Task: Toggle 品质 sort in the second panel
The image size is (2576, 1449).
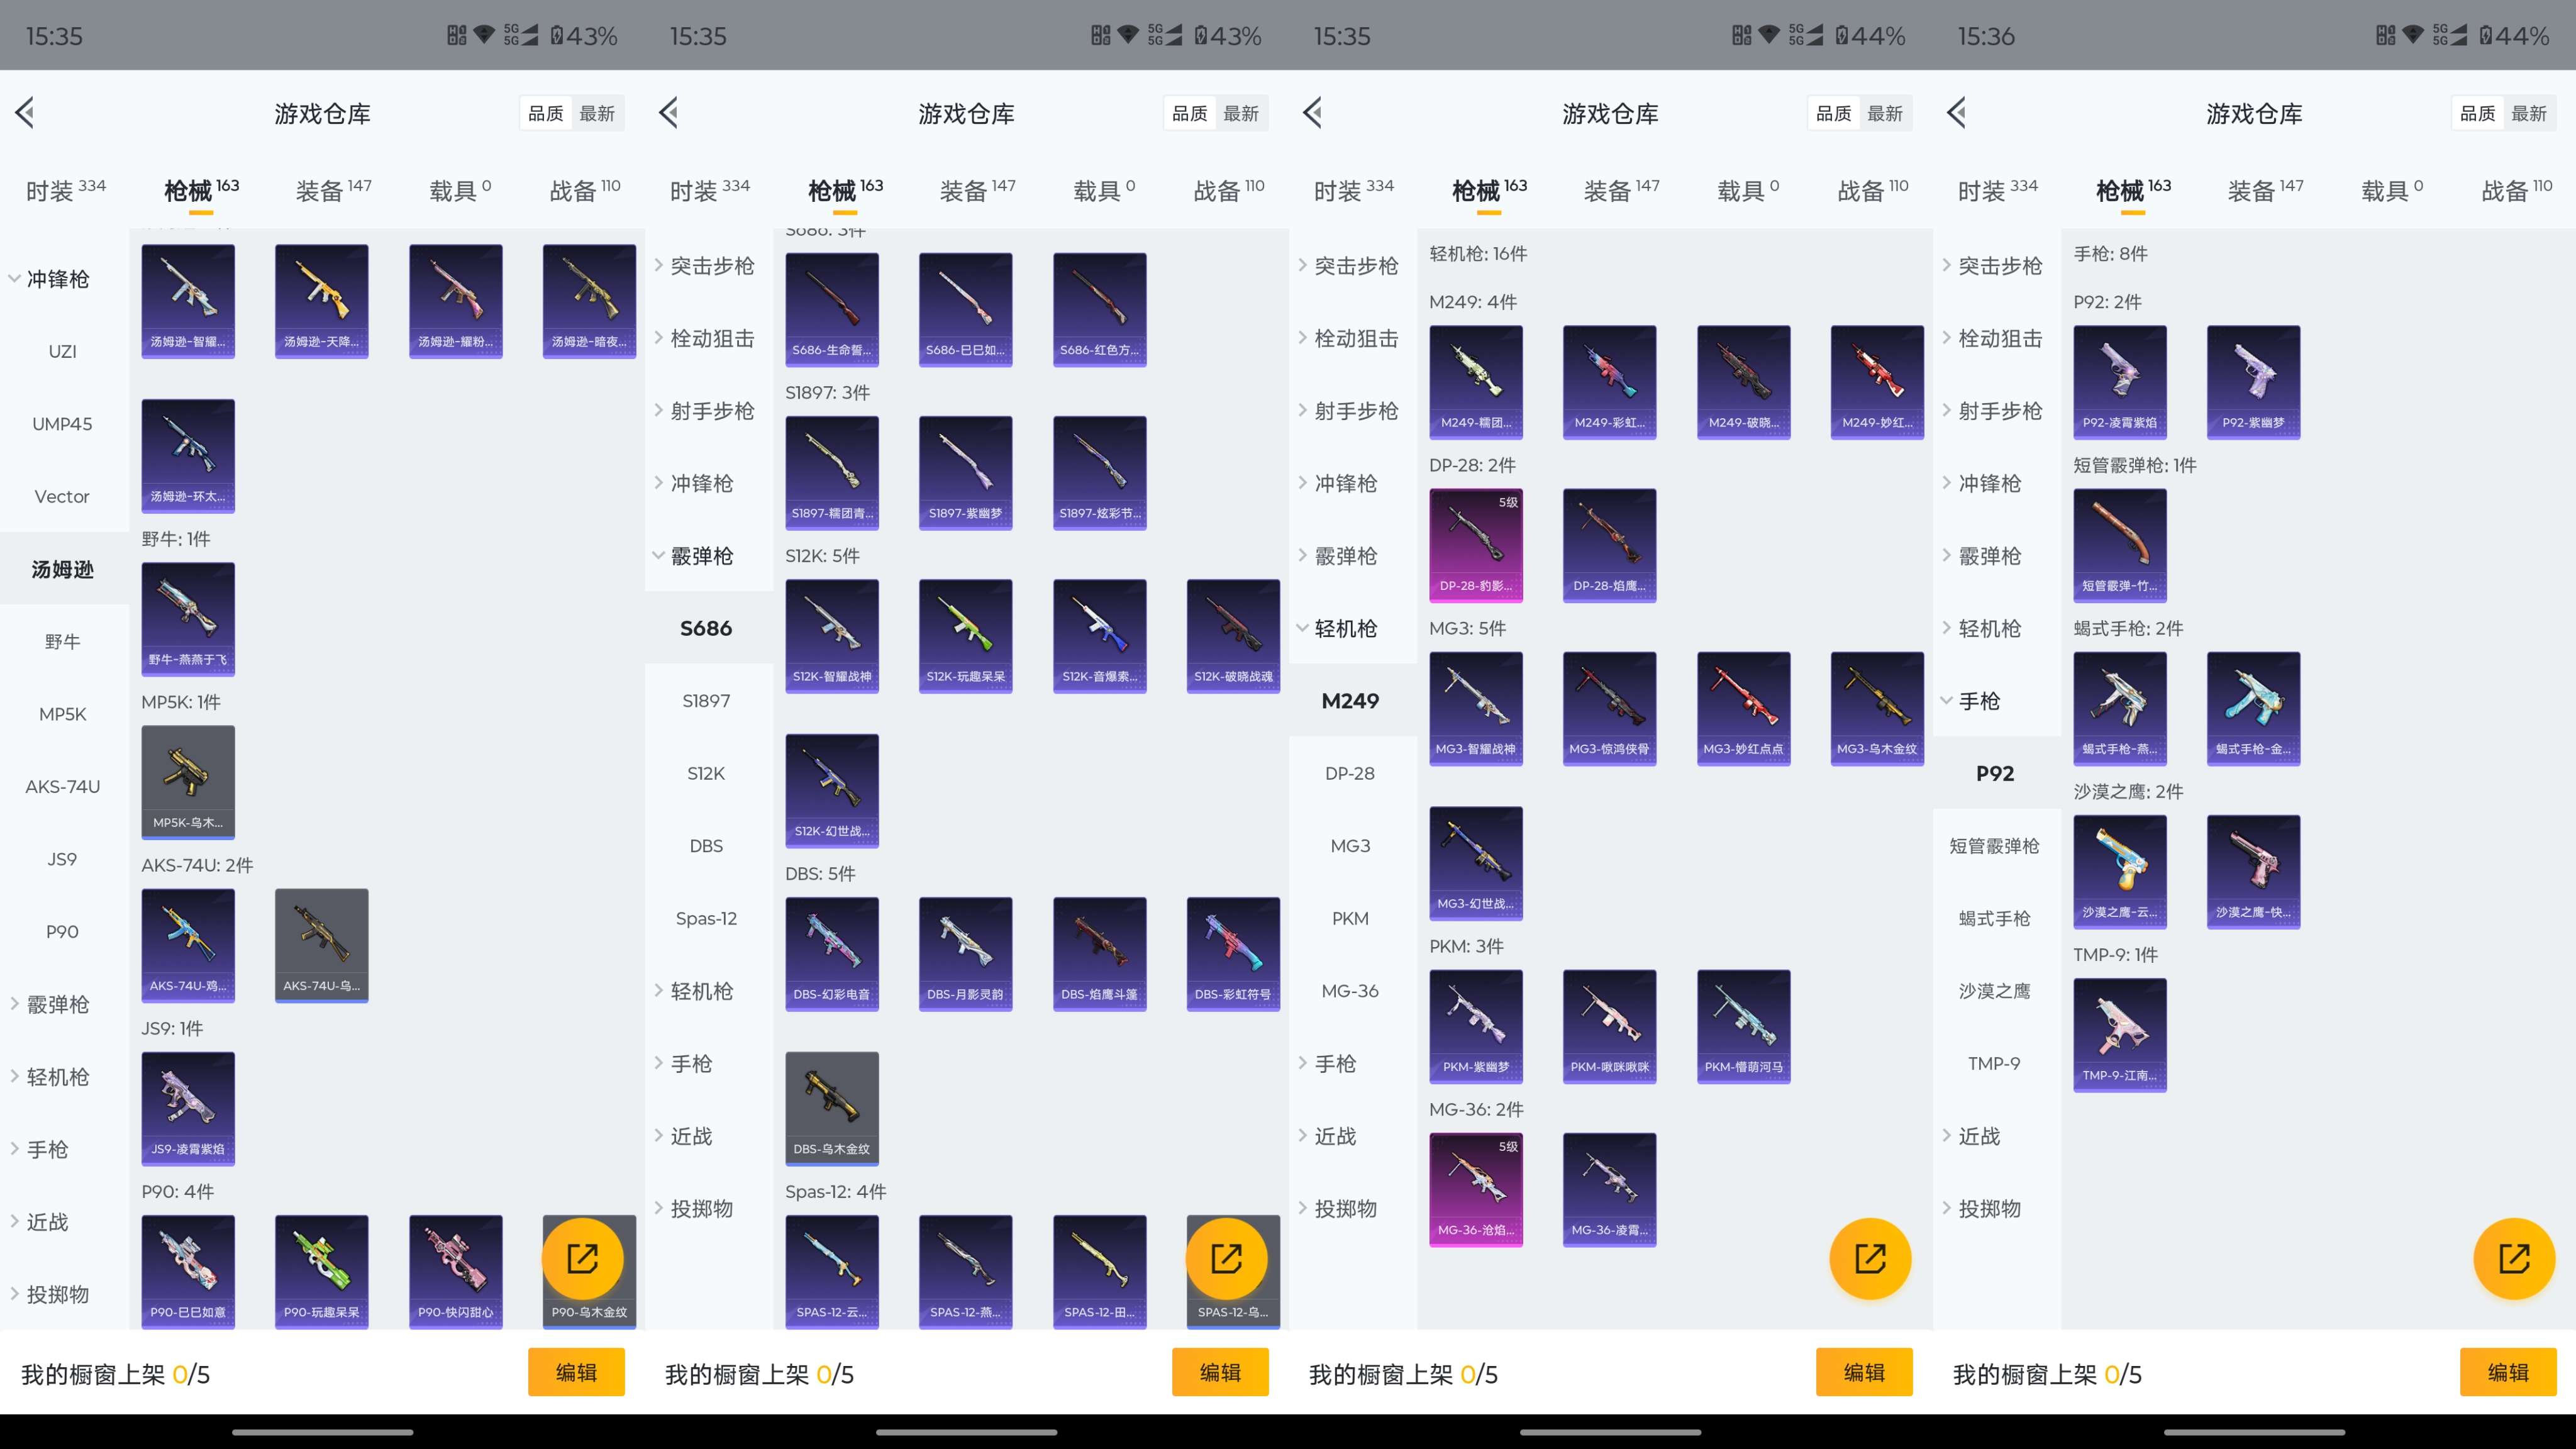Action: pyautogui.click(x=1189, y=112)
